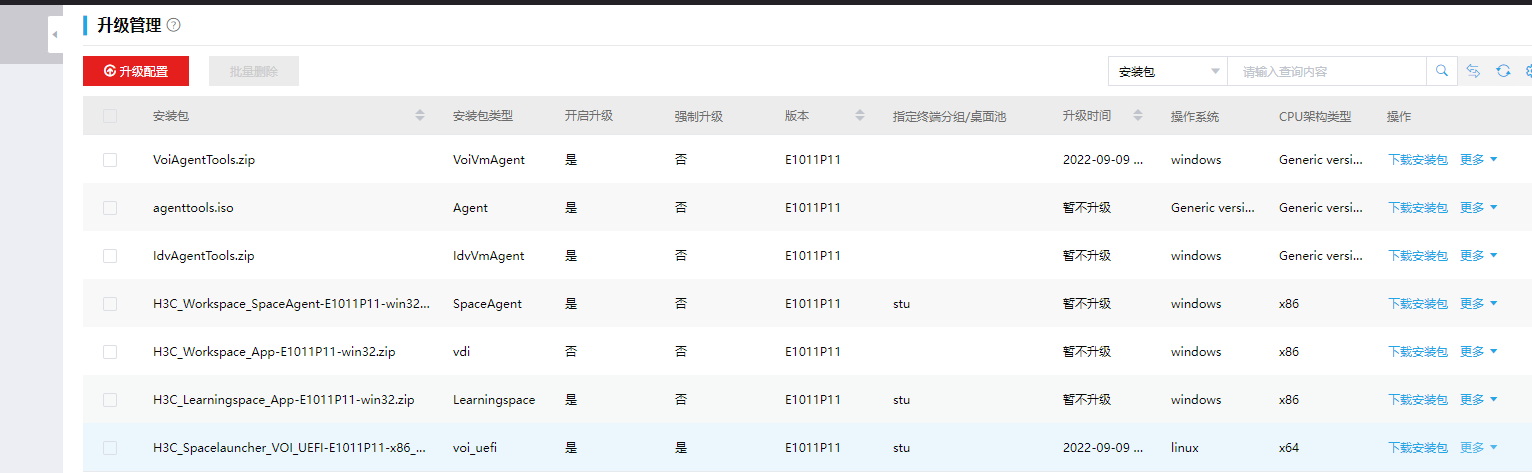The width and height of the screenshot is (1532, 473).
Task: Check the VoiAgentTools.zip row checkbox
Action: click(110, 160)
